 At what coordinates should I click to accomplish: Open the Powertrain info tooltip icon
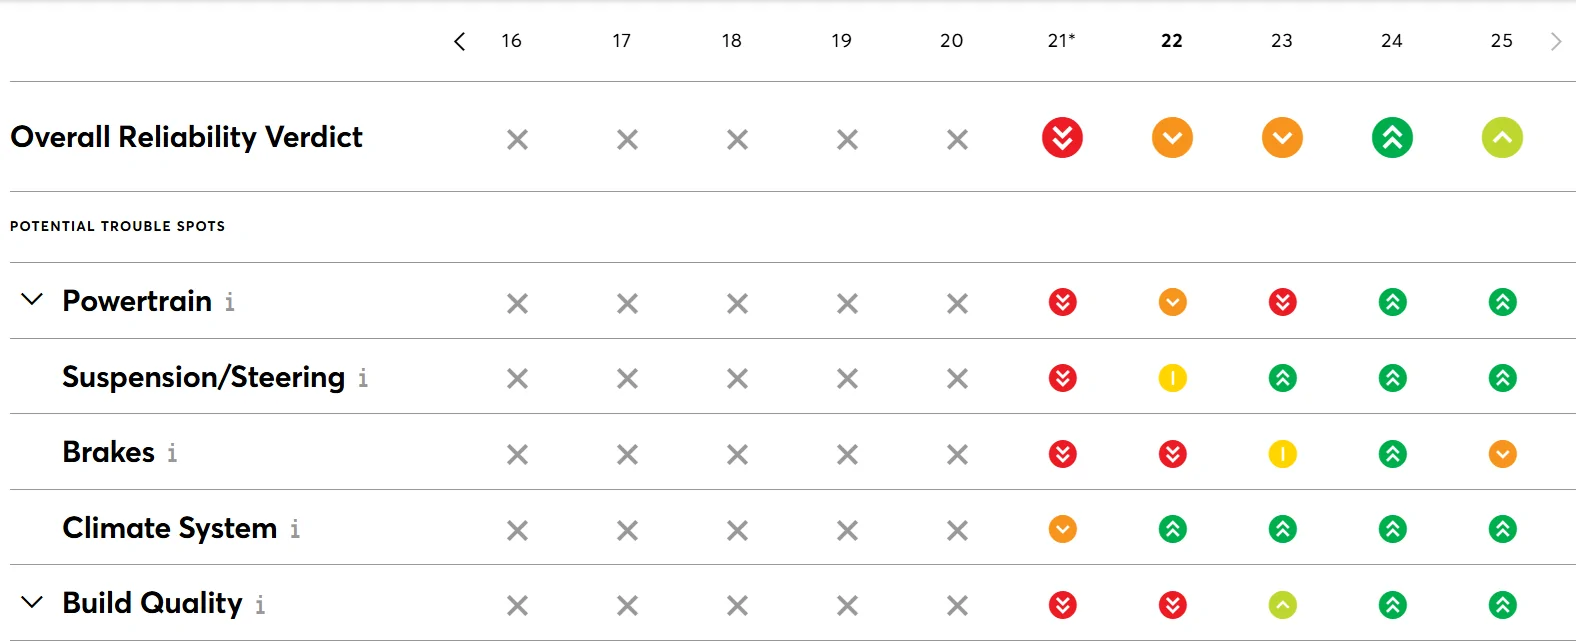pos(230,302)
